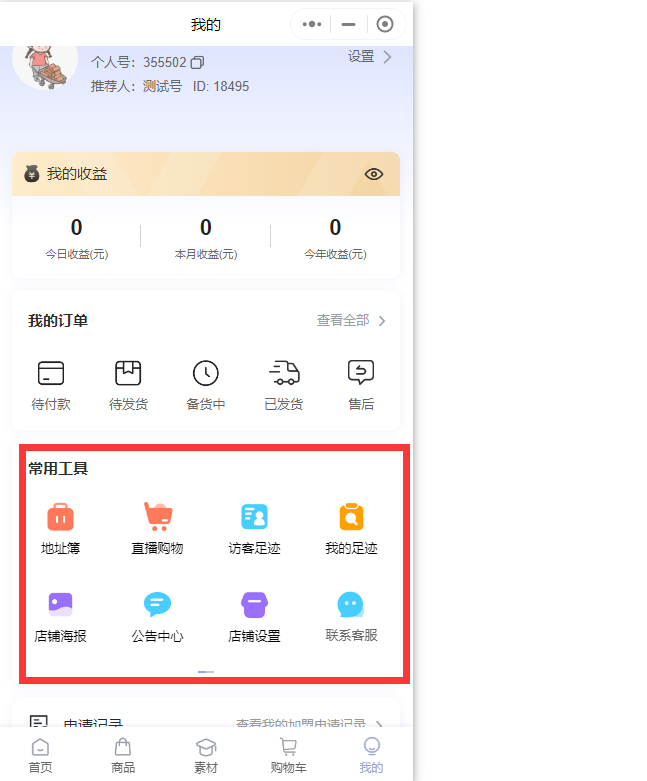View 待付款 pending payment orders
This screenshot has width=647, height=781.
(51, 385)
